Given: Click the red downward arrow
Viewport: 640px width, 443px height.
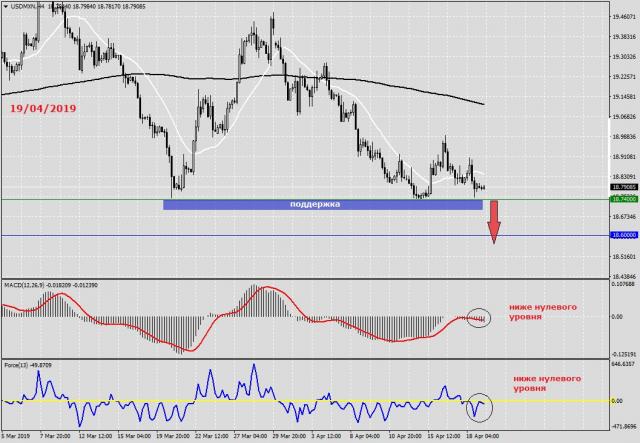Looking at the screenshot, I should pos(494,222).
